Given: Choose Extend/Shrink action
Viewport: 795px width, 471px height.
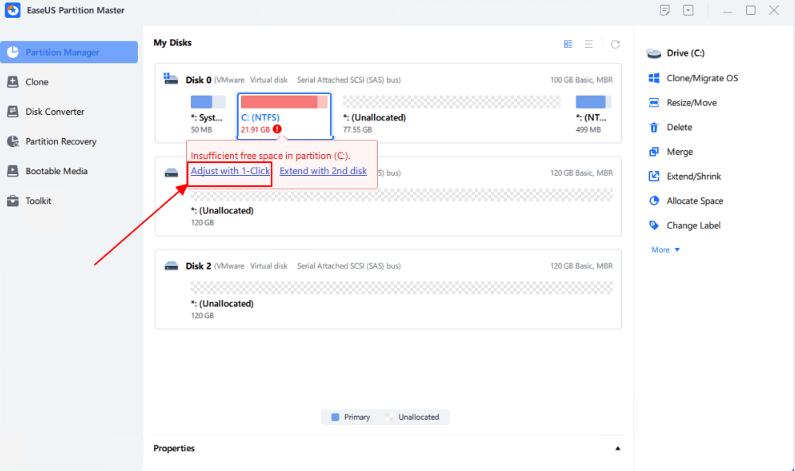Looking at the screenshot, I should [694, 176].
